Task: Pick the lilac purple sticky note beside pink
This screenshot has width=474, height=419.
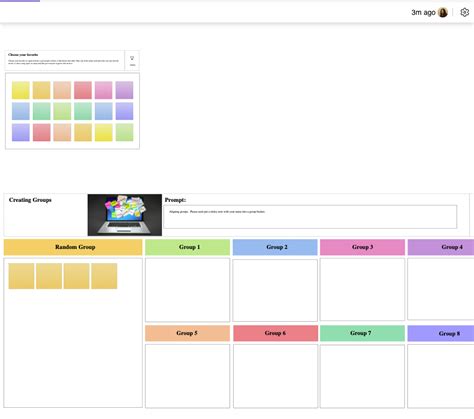Action: [x=124, y=90]
